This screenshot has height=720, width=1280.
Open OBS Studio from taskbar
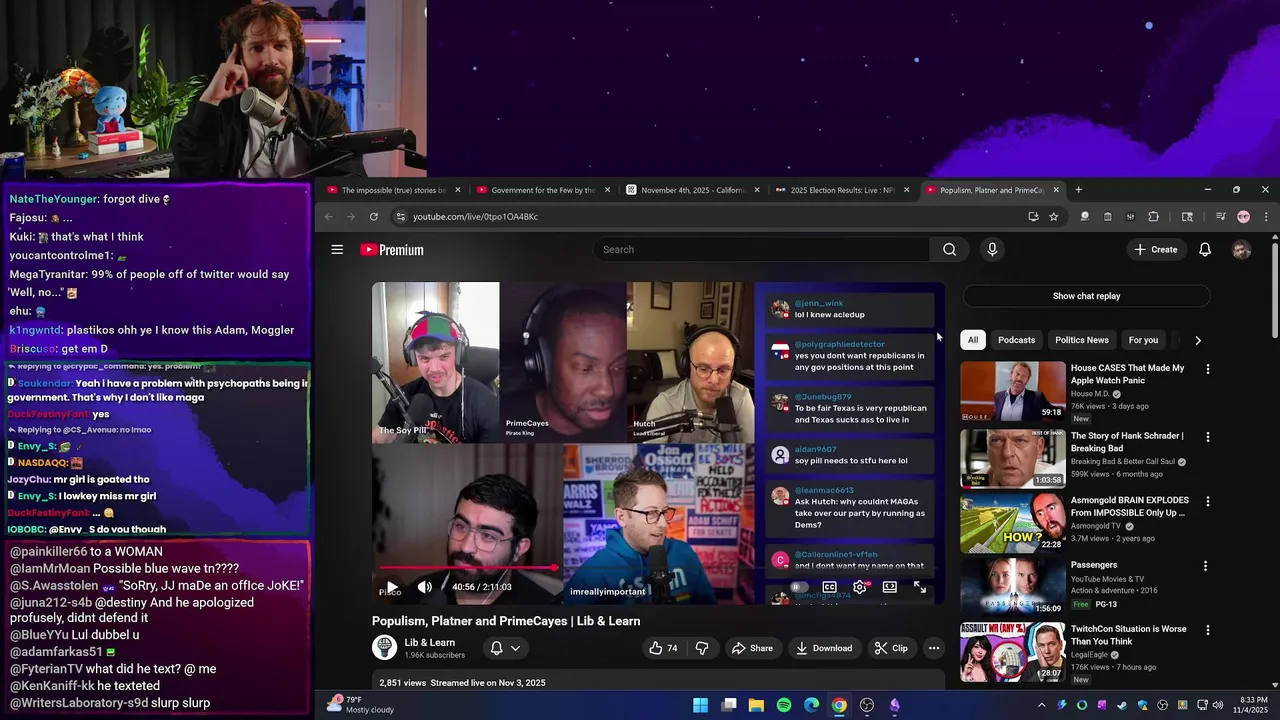867,705
